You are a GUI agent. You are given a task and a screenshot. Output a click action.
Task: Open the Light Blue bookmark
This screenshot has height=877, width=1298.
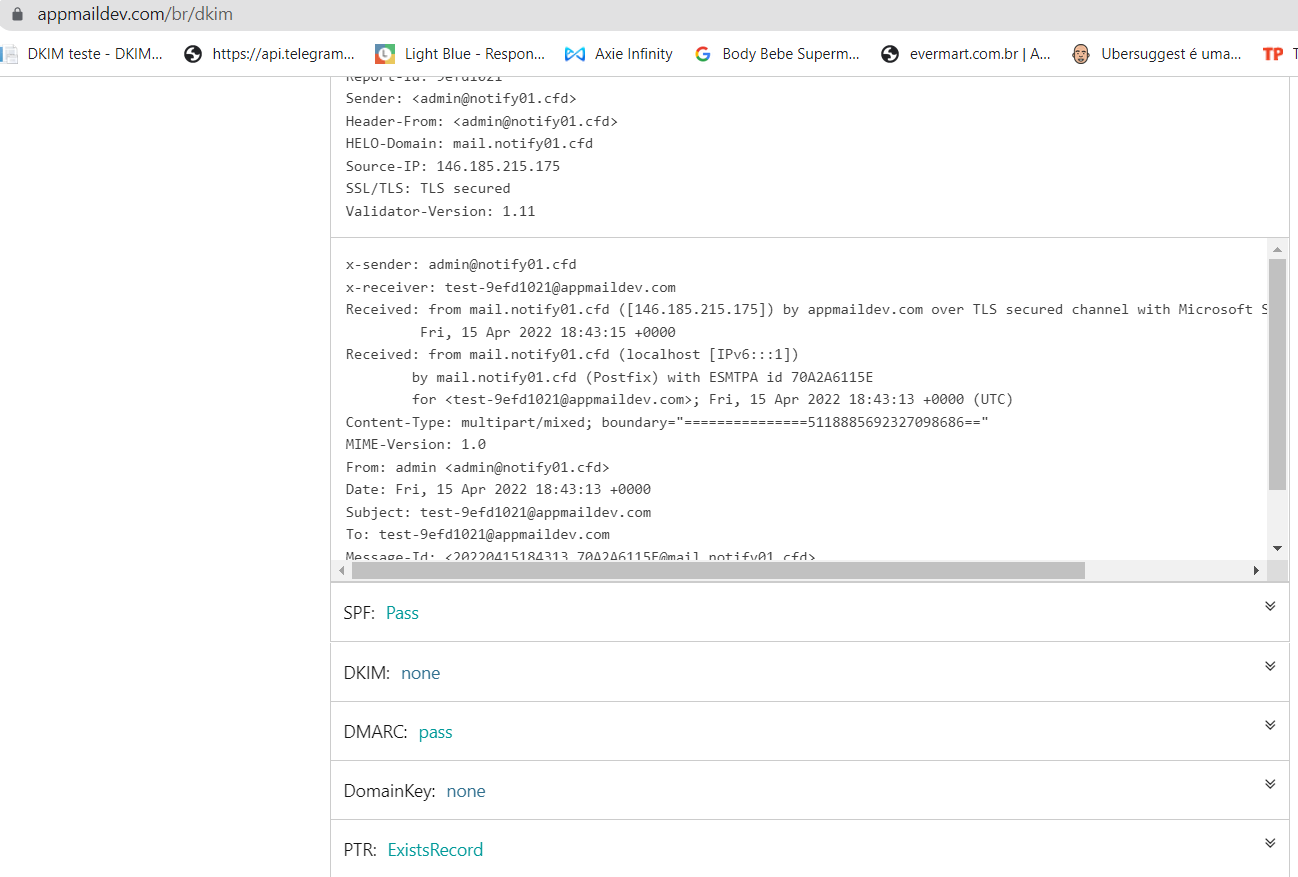coord(460,54)
